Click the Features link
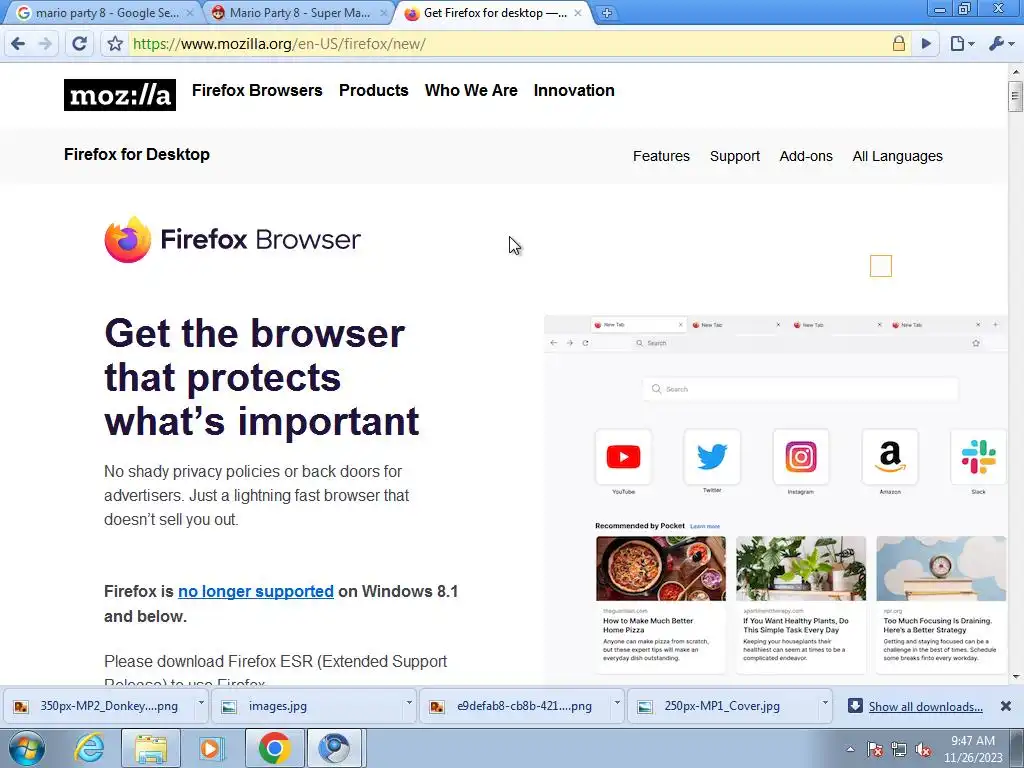1024x768 pixels. click(661, 156)
